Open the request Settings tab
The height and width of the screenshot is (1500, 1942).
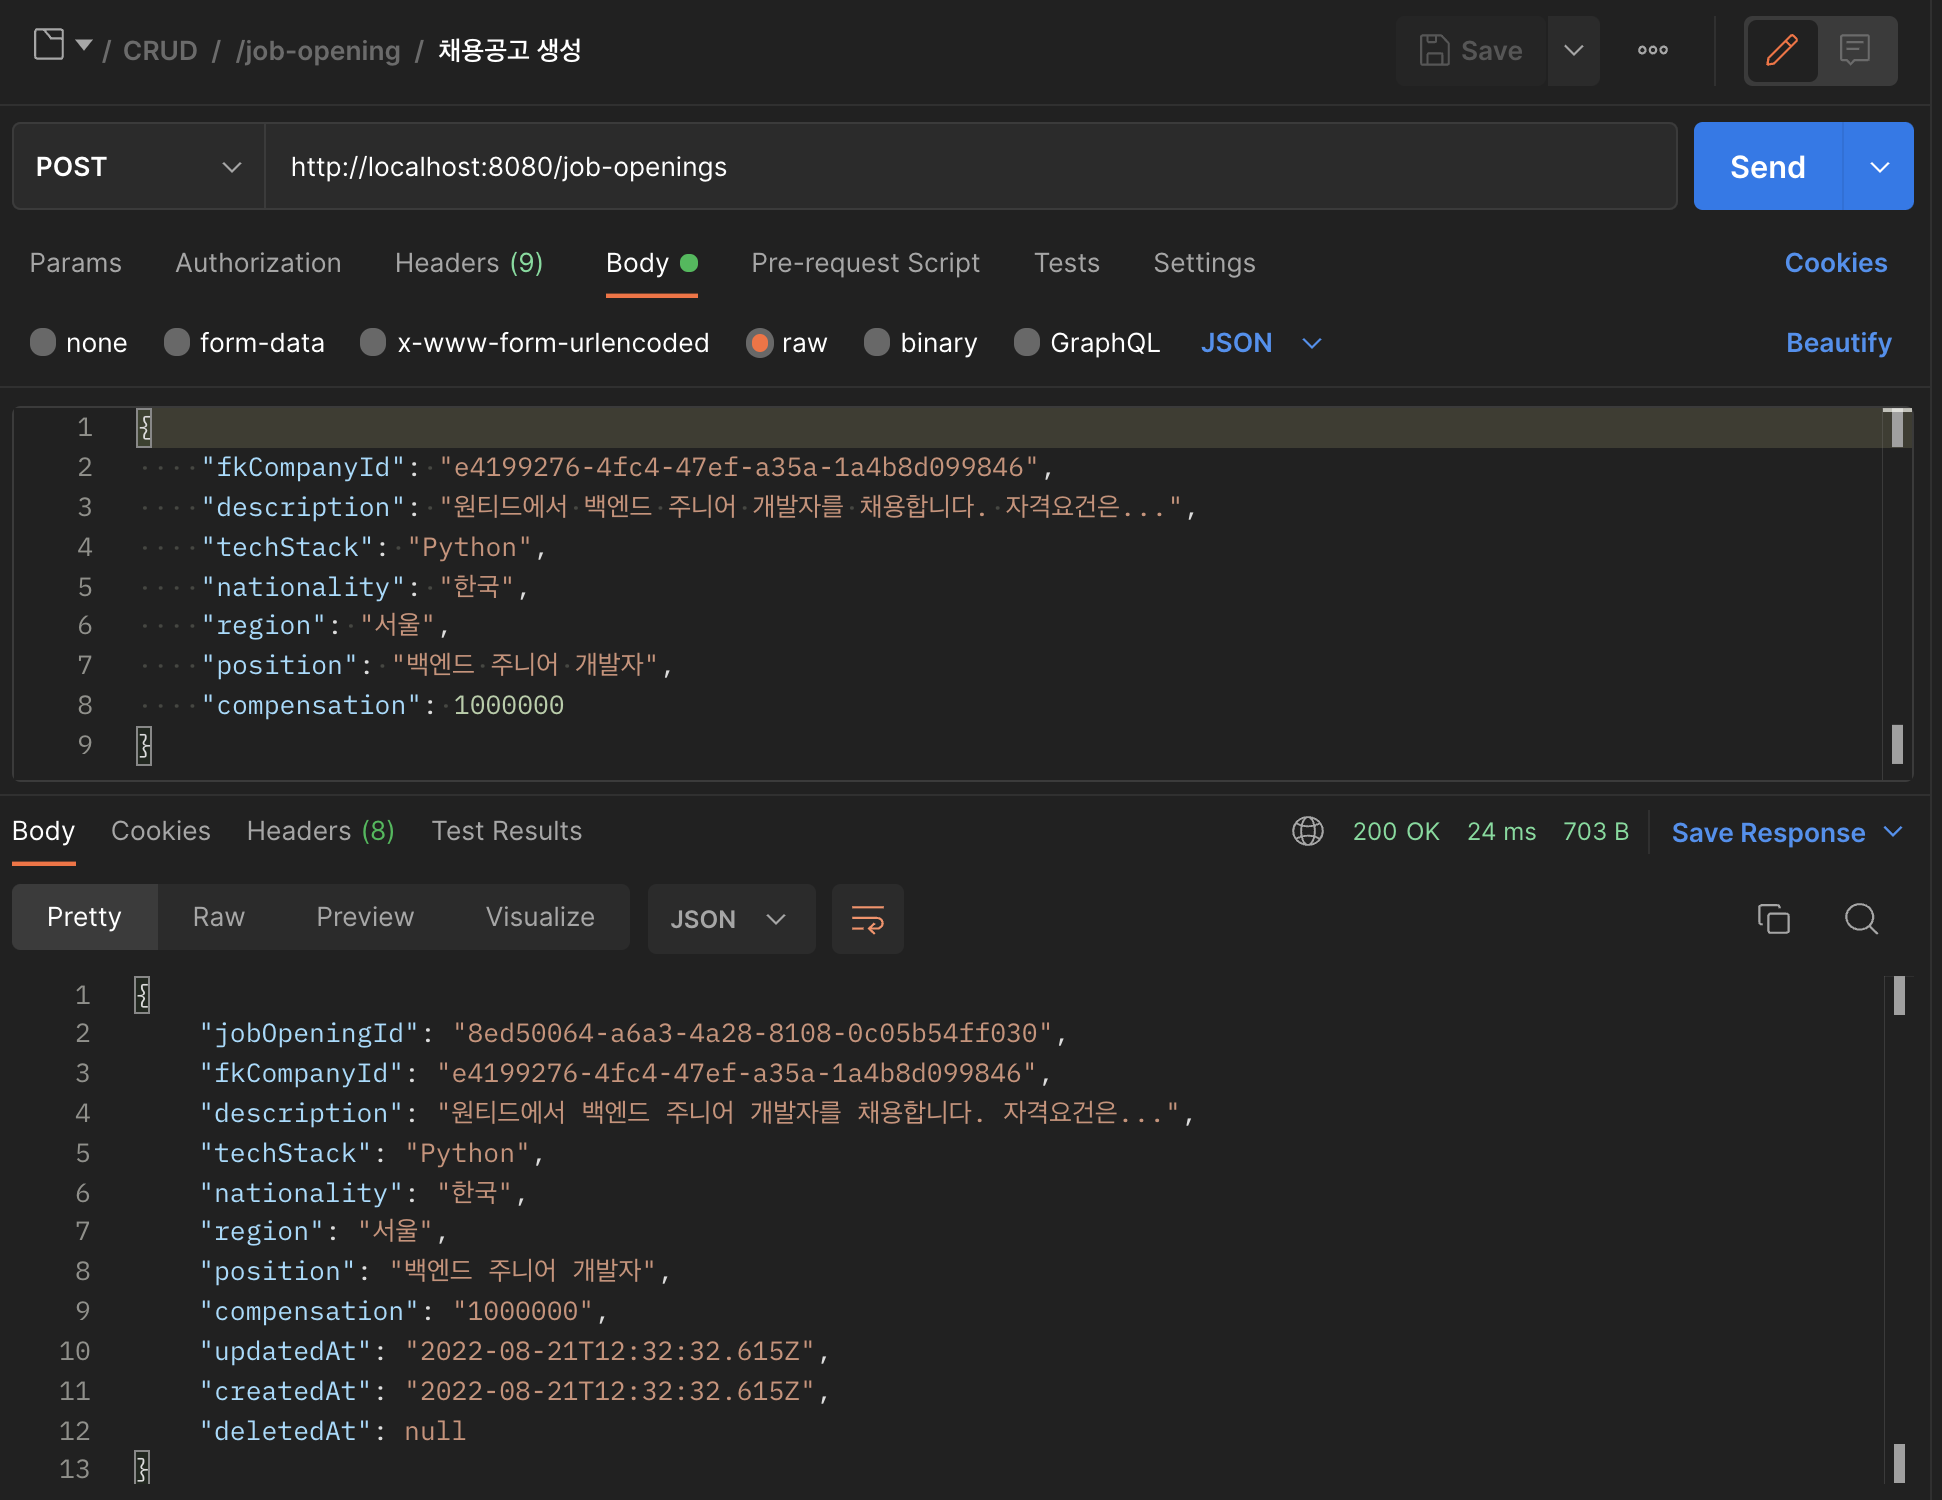click(x=1205, y=263)
